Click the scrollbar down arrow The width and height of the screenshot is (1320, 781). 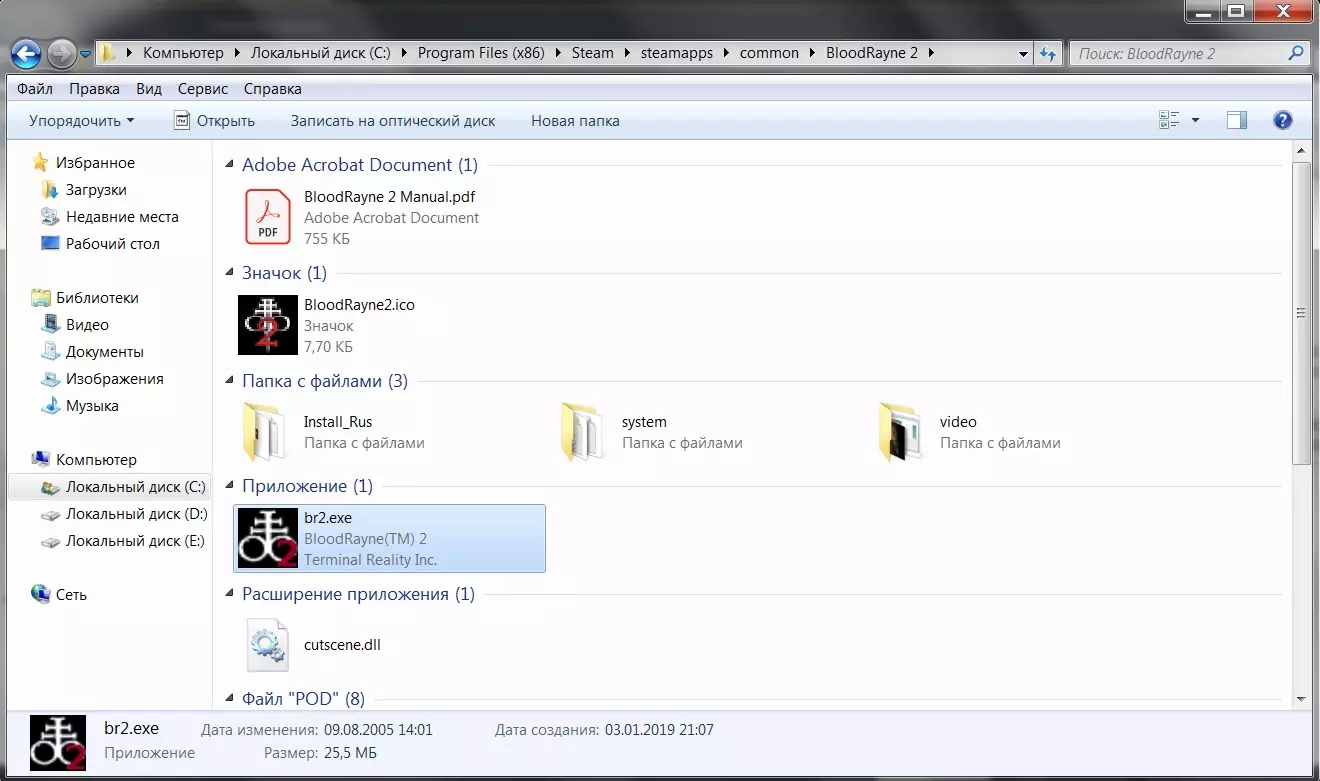[1301, 699]
